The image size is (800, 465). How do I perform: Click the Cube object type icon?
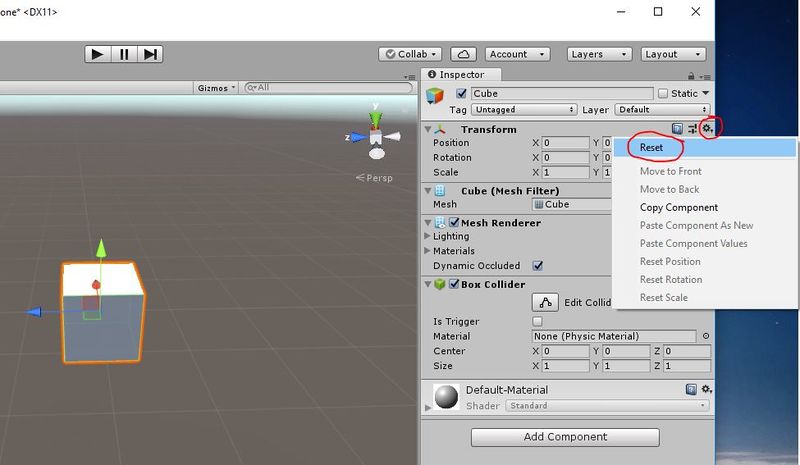435,95
